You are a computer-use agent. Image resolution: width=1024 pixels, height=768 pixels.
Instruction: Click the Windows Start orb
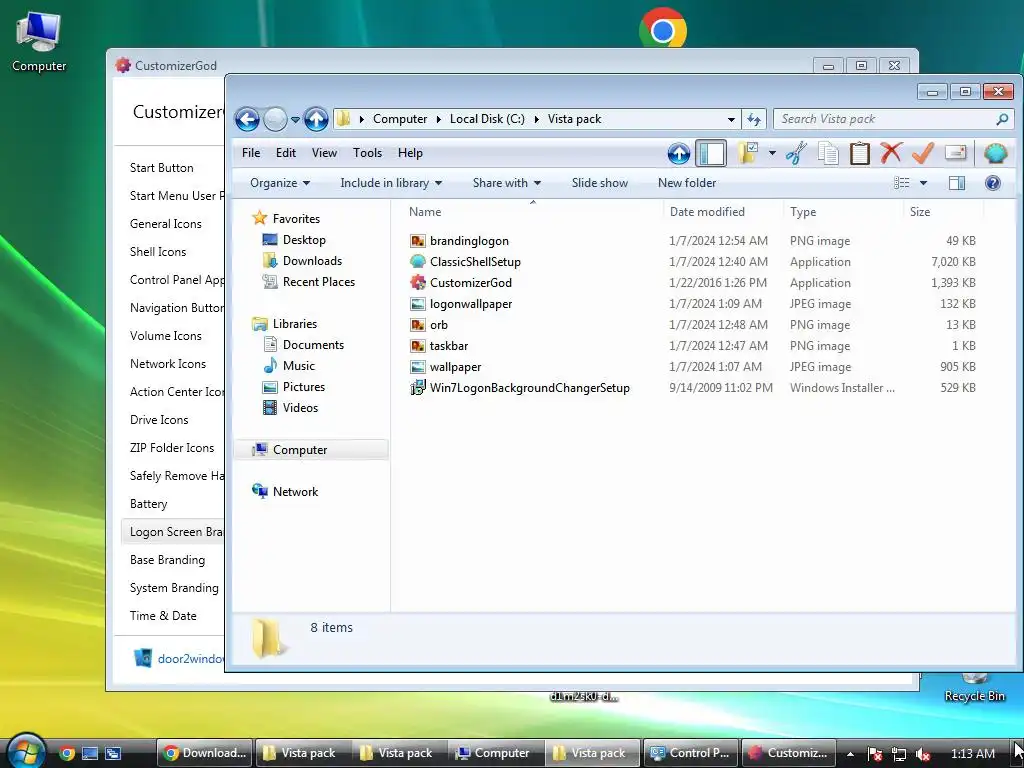(26, 752)
